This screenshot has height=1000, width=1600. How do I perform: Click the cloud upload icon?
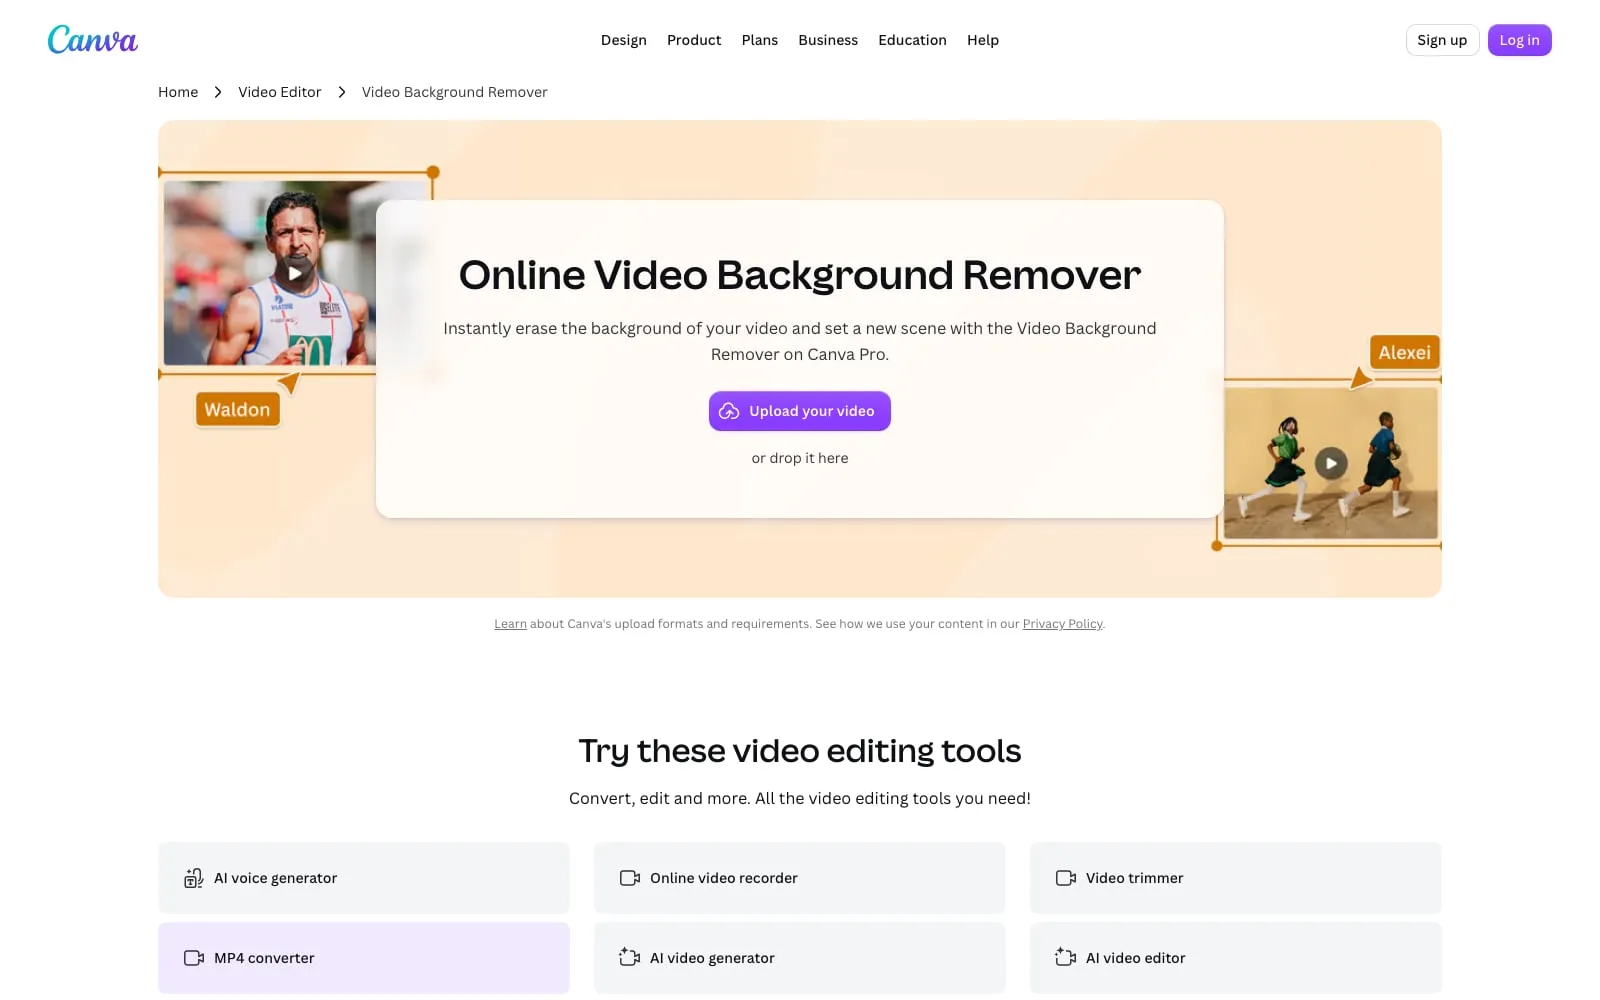tap(729, 411)
